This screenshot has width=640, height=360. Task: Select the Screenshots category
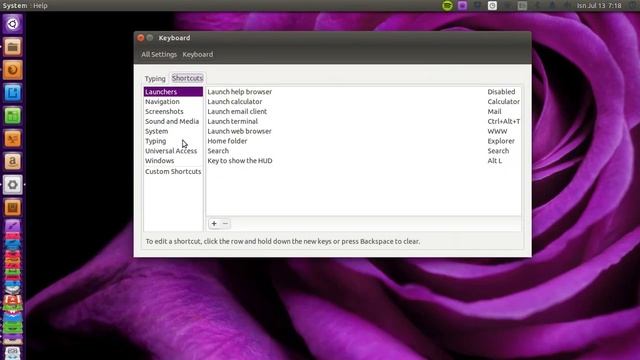point(173,111)
